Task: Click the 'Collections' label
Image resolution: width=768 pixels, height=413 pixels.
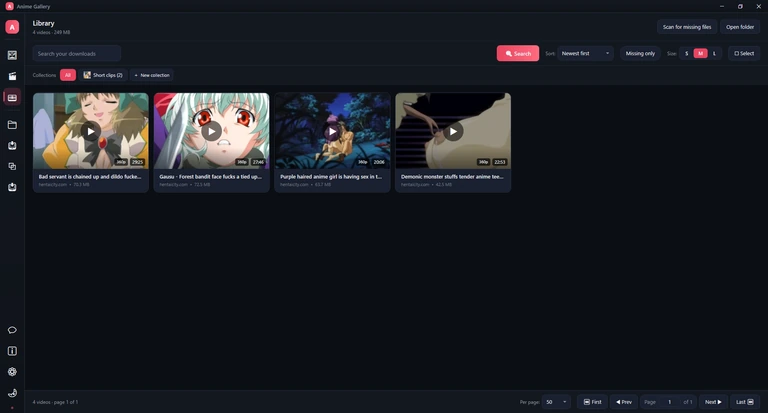Action: 45,75
